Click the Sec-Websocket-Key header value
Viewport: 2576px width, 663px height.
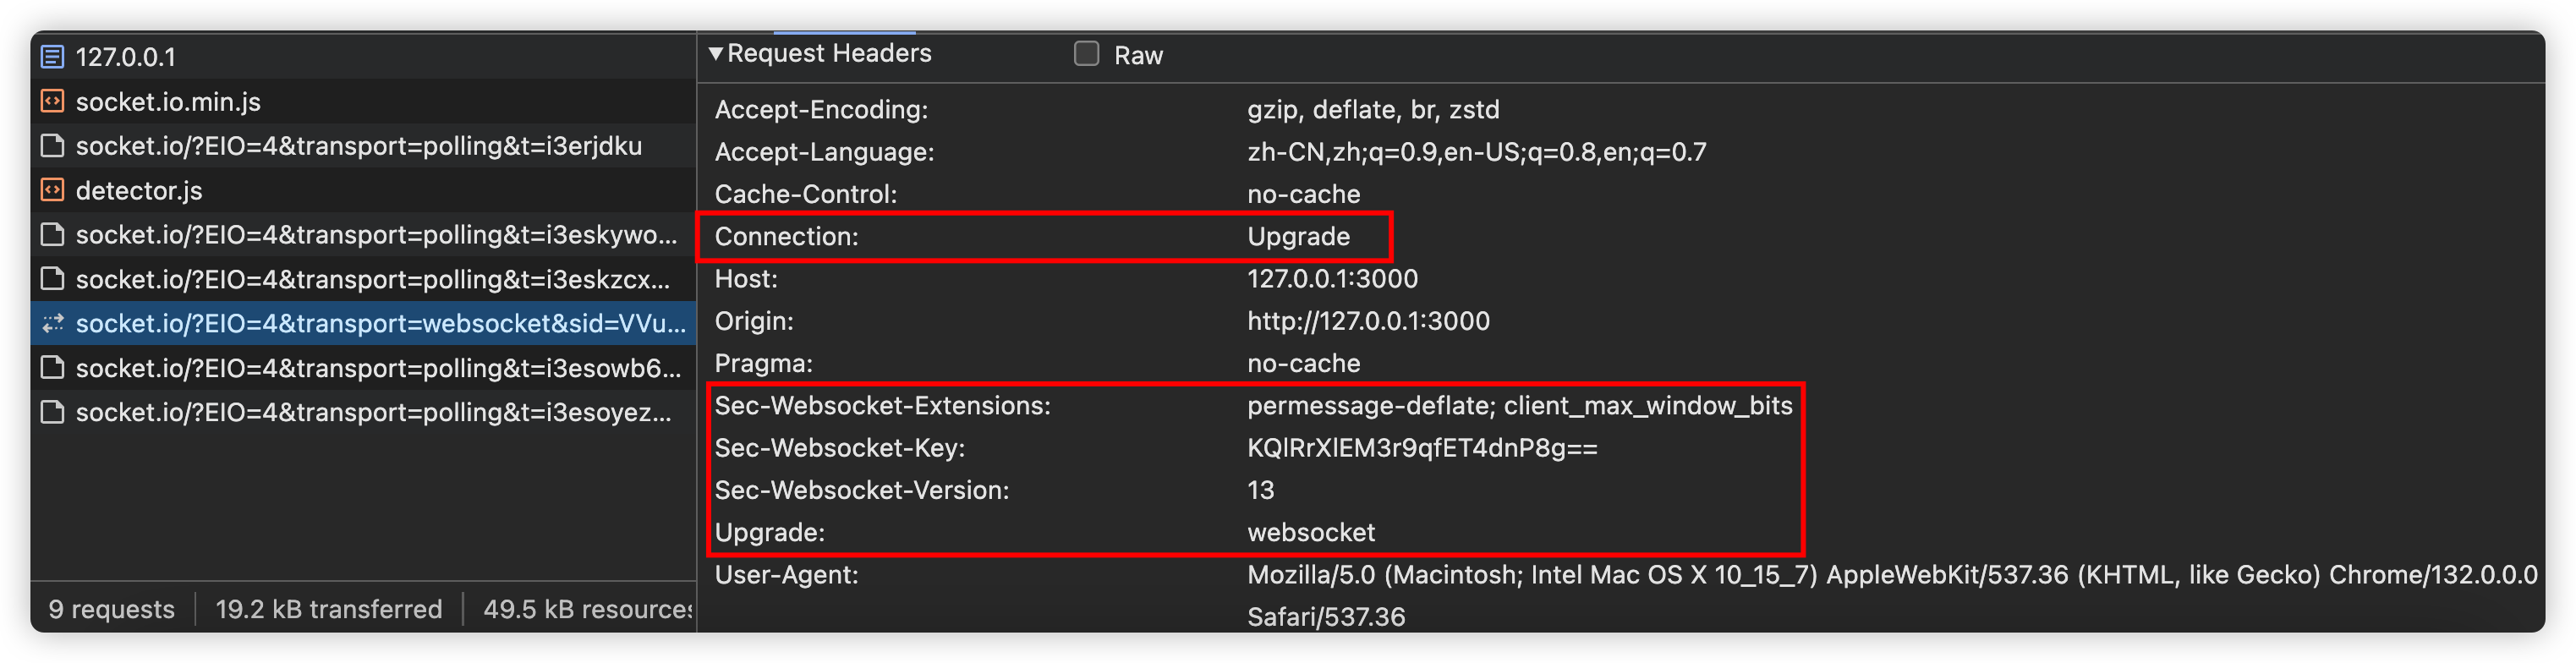1421,448
